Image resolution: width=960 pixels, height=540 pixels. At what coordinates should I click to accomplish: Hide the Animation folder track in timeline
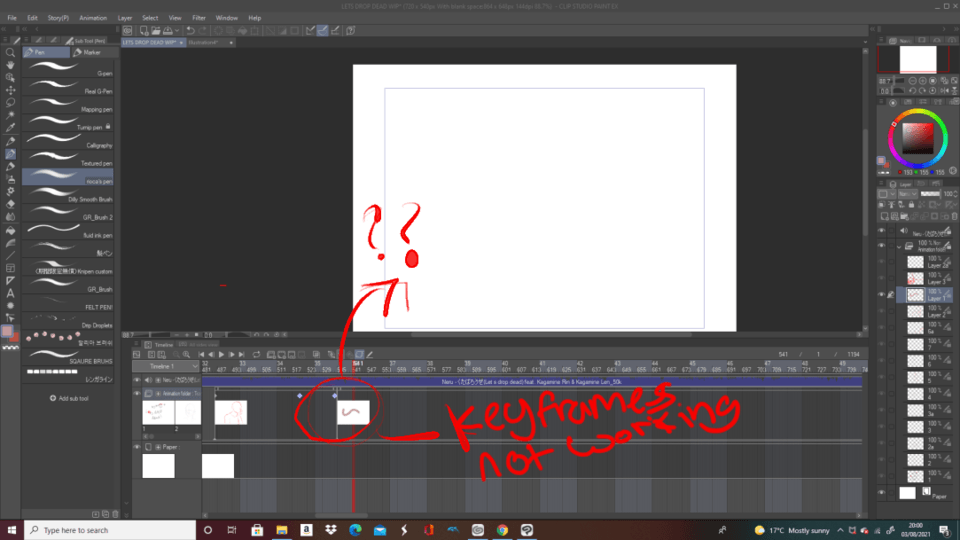tap(138, 394)
